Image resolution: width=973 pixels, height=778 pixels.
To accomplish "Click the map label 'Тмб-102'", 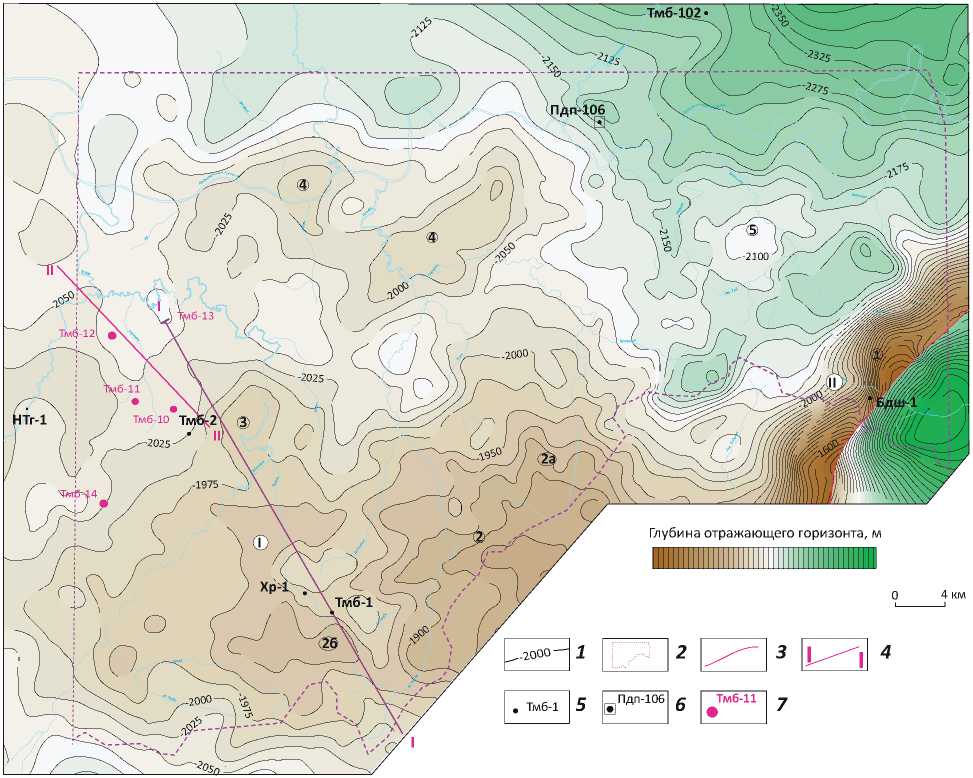I will pos(674,12).
